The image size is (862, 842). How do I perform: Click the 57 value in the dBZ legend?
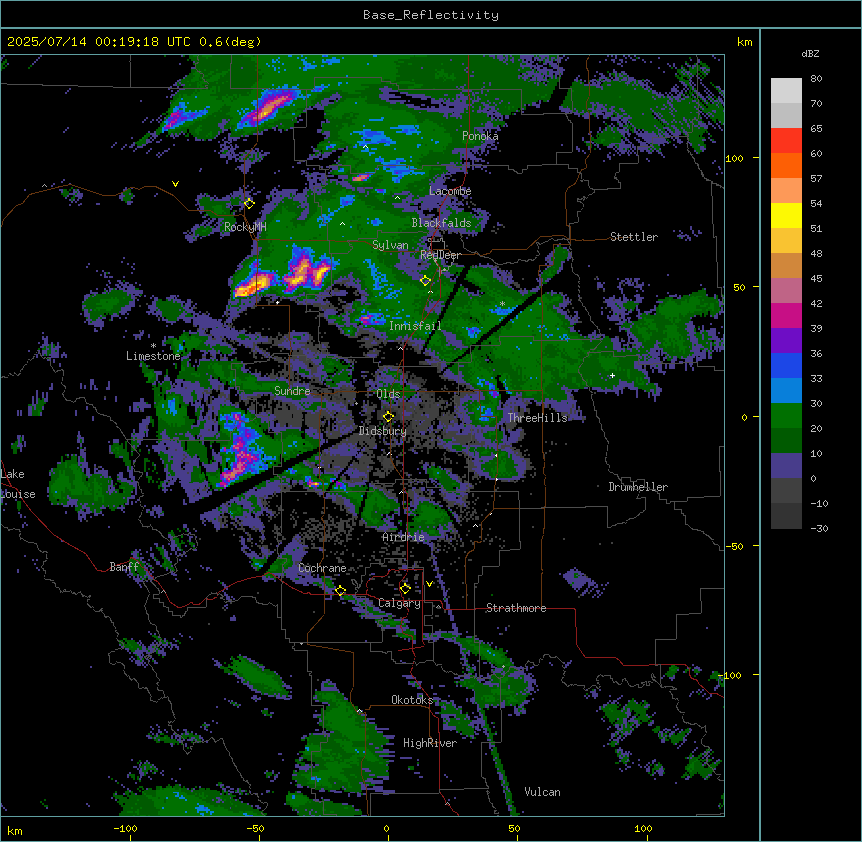816,179
